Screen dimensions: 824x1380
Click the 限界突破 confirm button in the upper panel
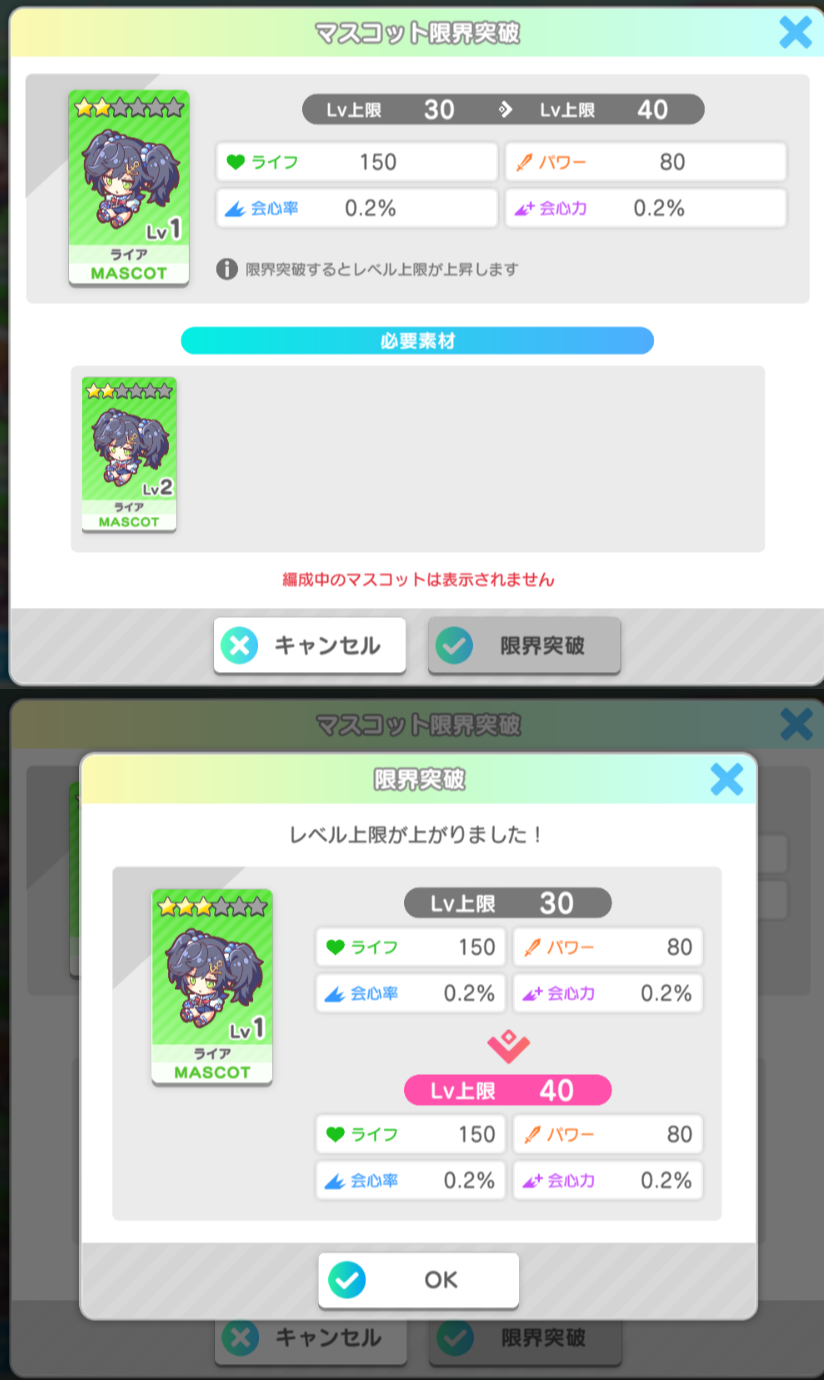point(524,645)
